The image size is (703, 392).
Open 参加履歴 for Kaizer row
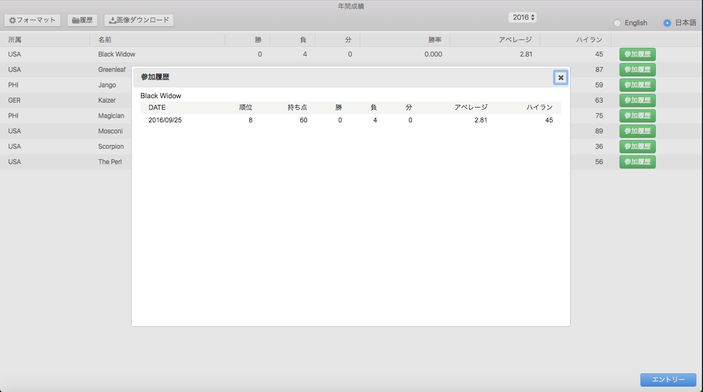click(638, 100)
